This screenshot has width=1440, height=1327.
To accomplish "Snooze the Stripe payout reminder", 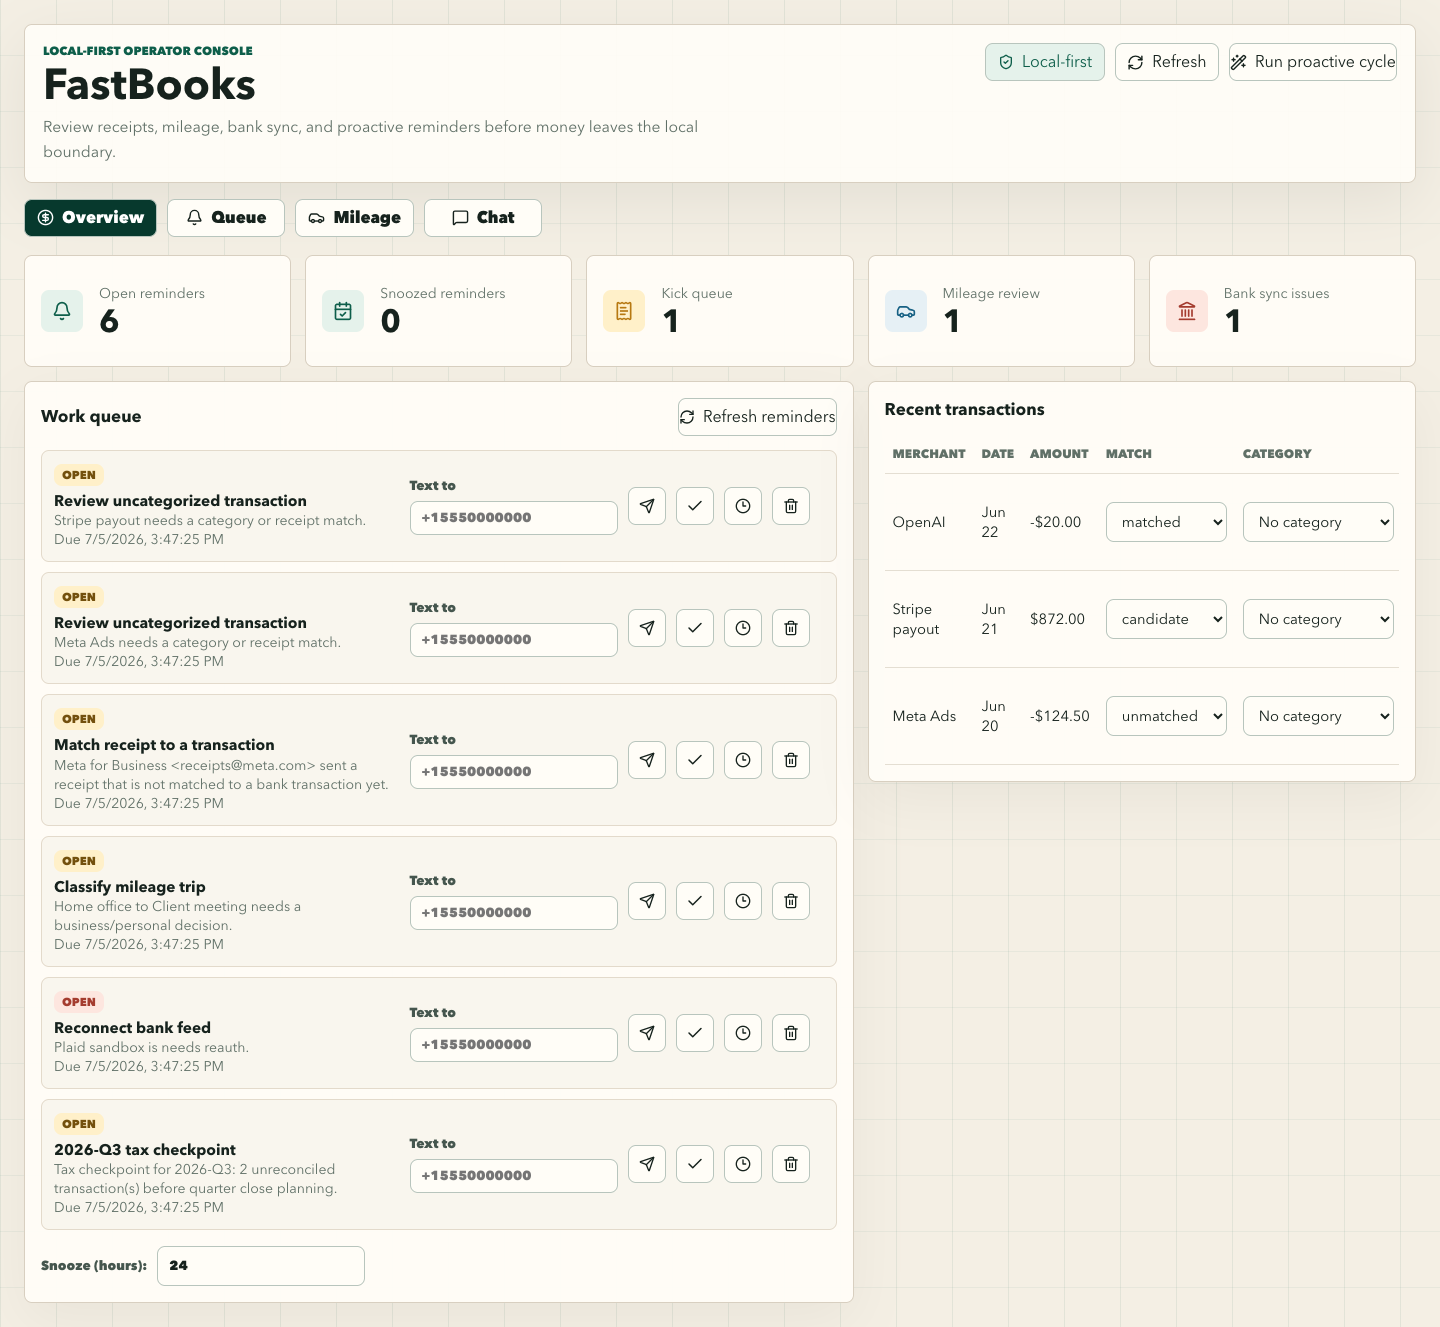I will 743,506.
